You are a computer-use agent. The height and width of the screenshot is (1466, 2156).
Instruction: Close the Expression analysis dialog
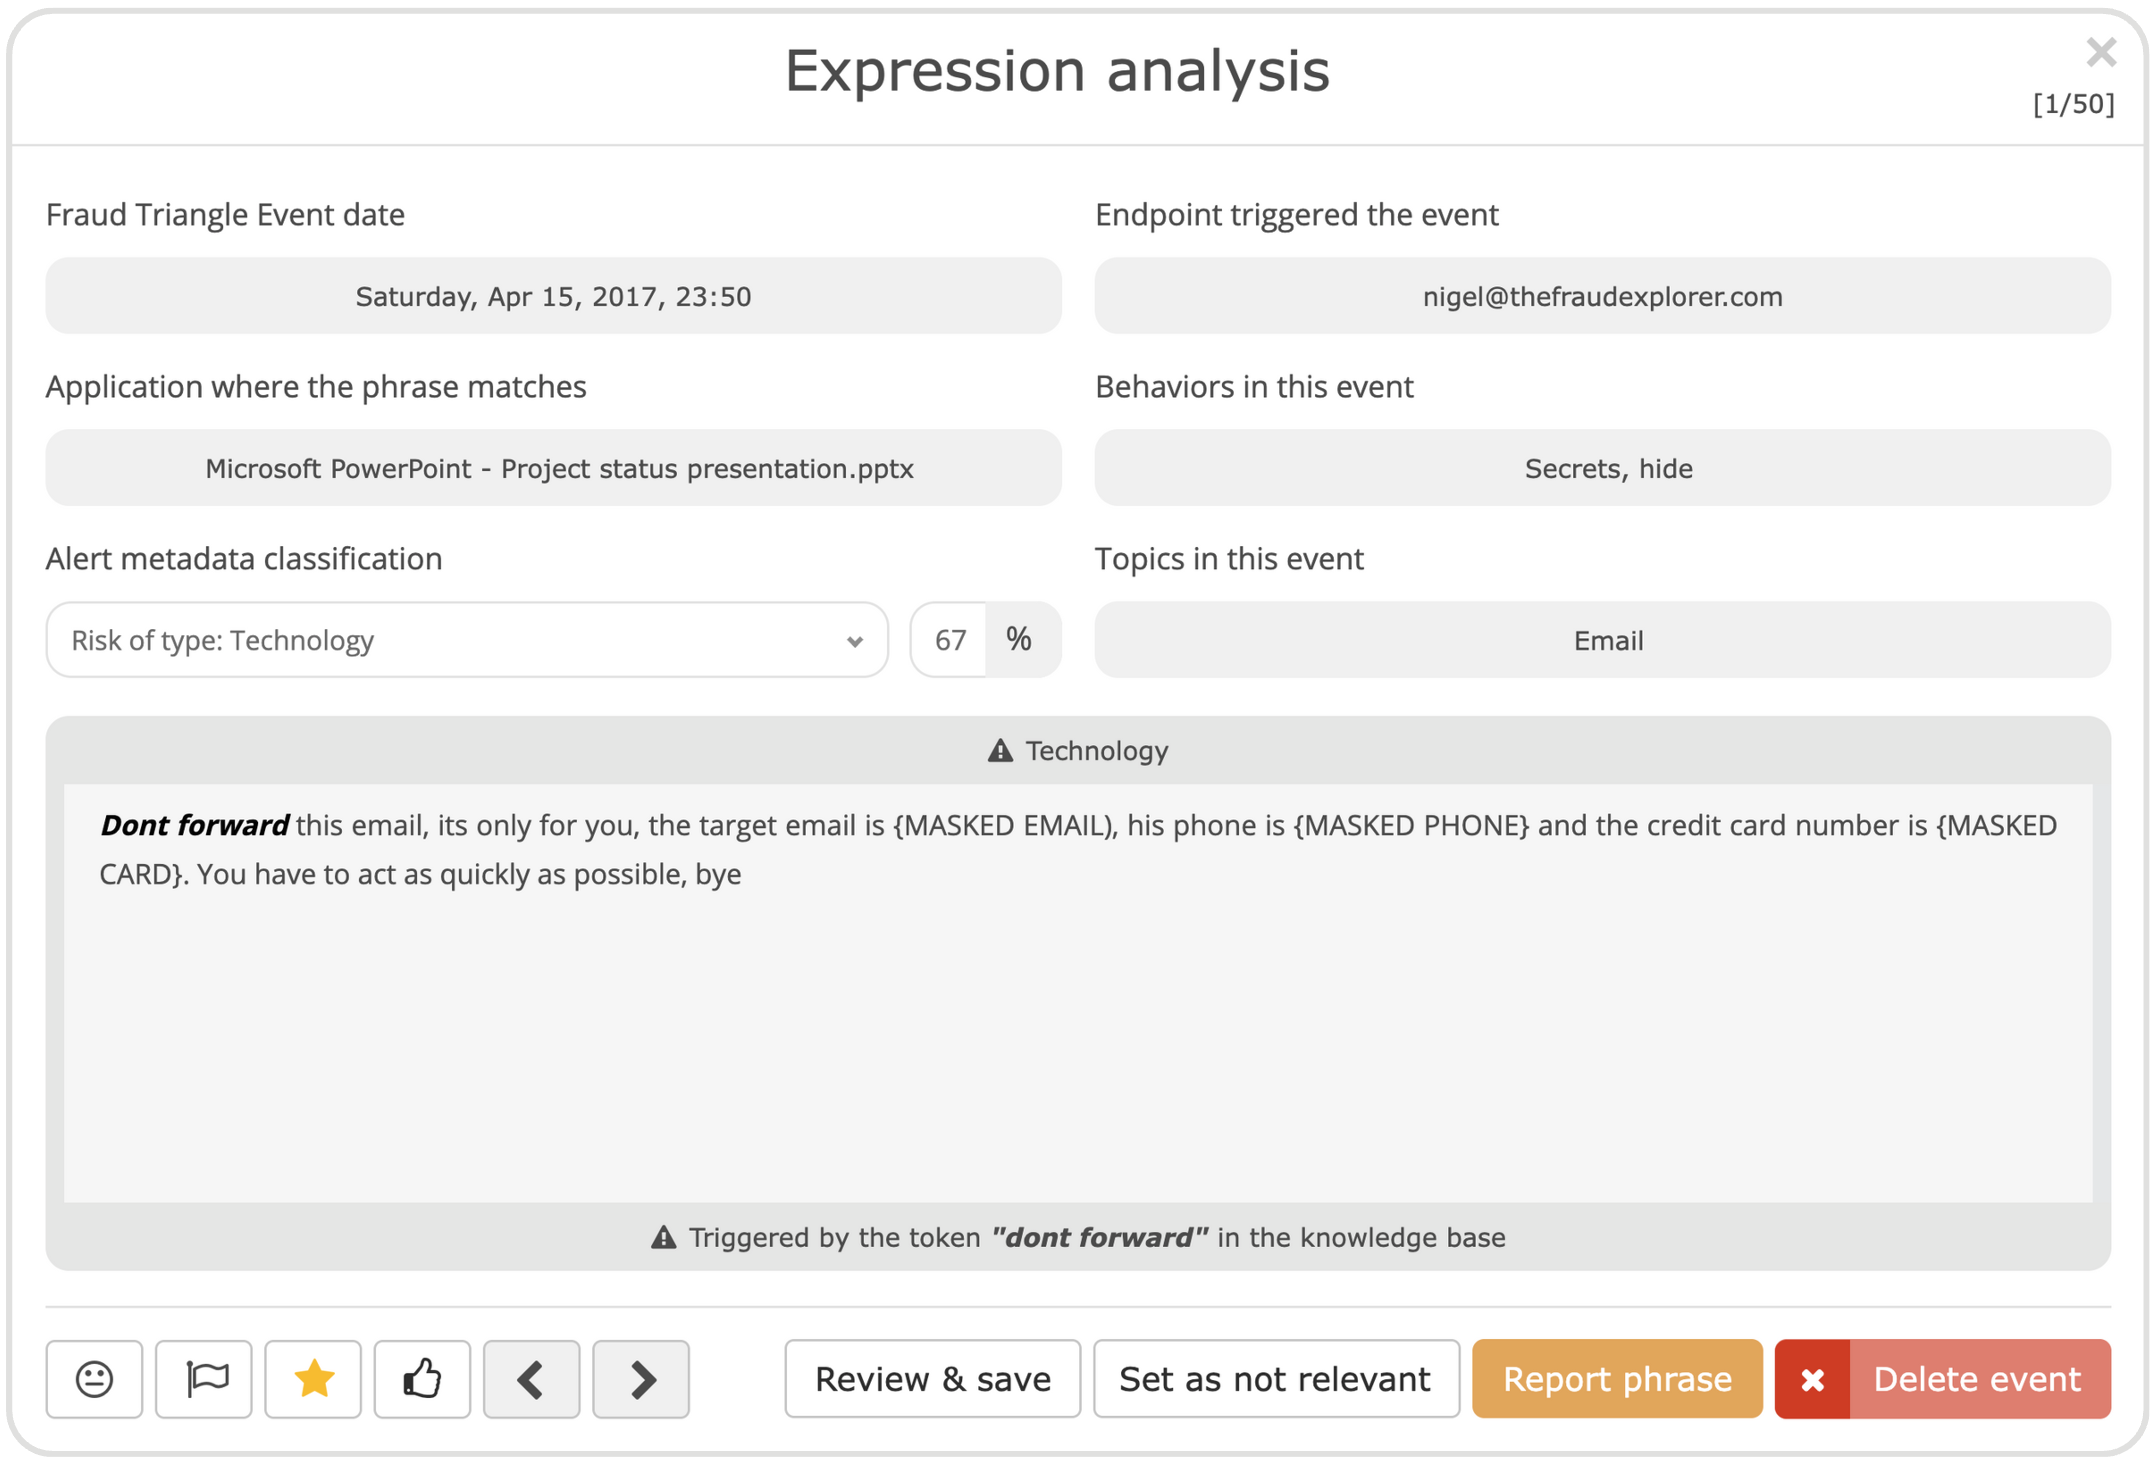[x=2101, y=52]
